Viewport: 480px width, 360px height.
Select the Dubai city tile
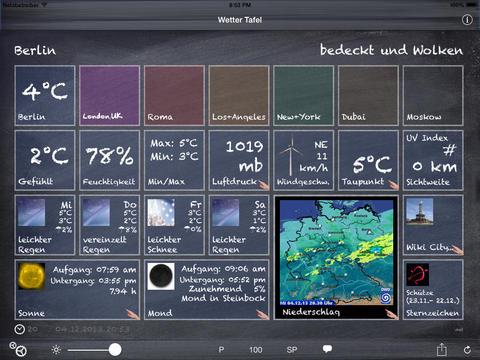click(x=368, y=95)
